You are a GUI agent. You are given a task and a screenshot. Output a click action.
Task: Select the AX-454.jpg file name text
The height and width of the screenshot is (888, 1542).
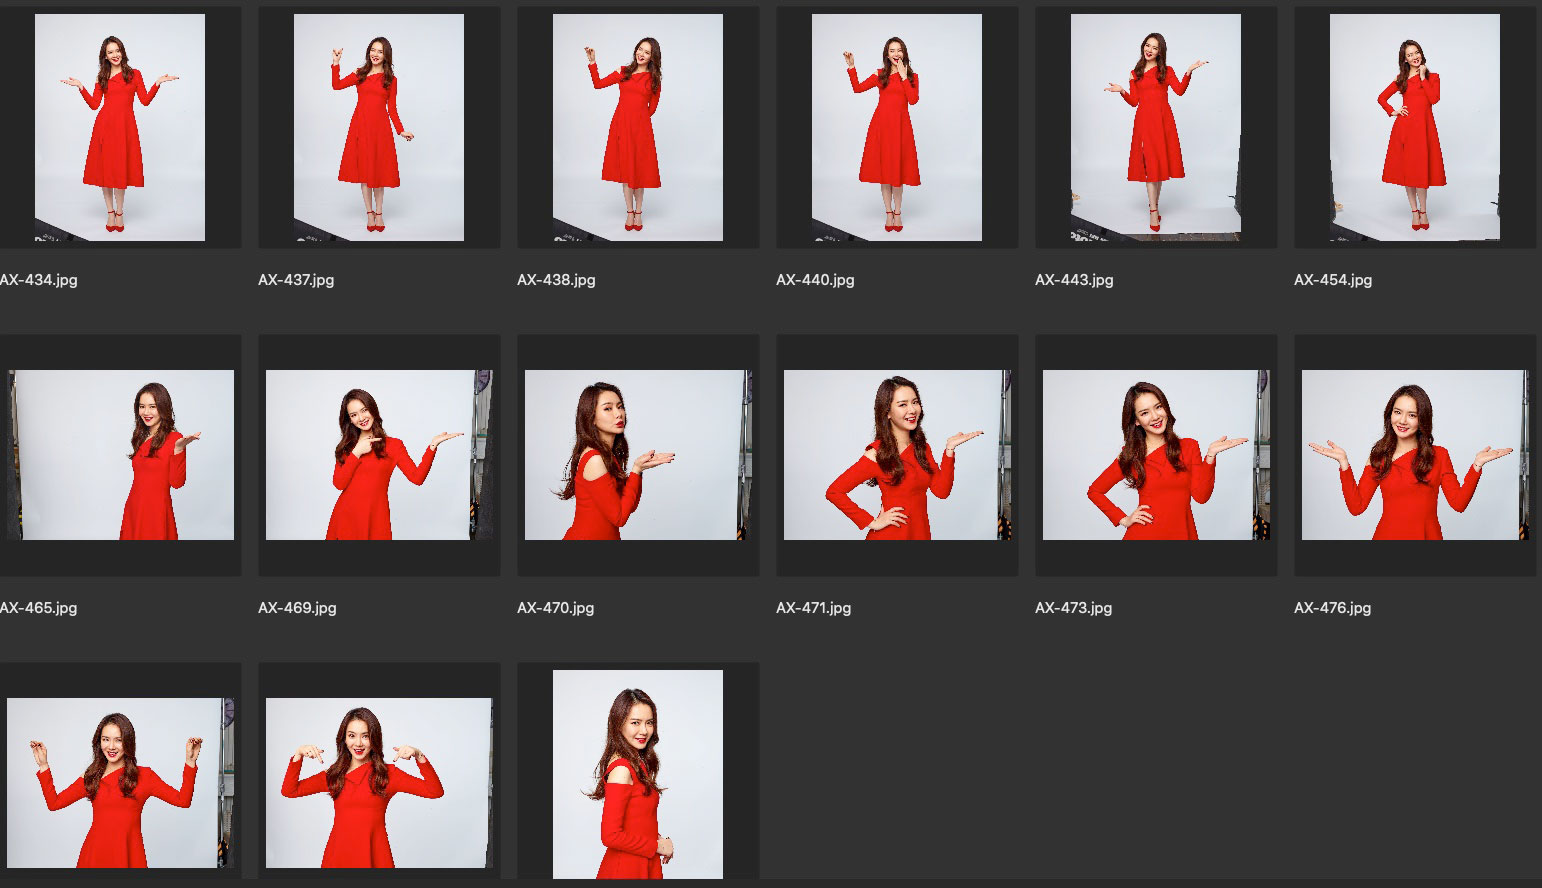[1332, 280]
